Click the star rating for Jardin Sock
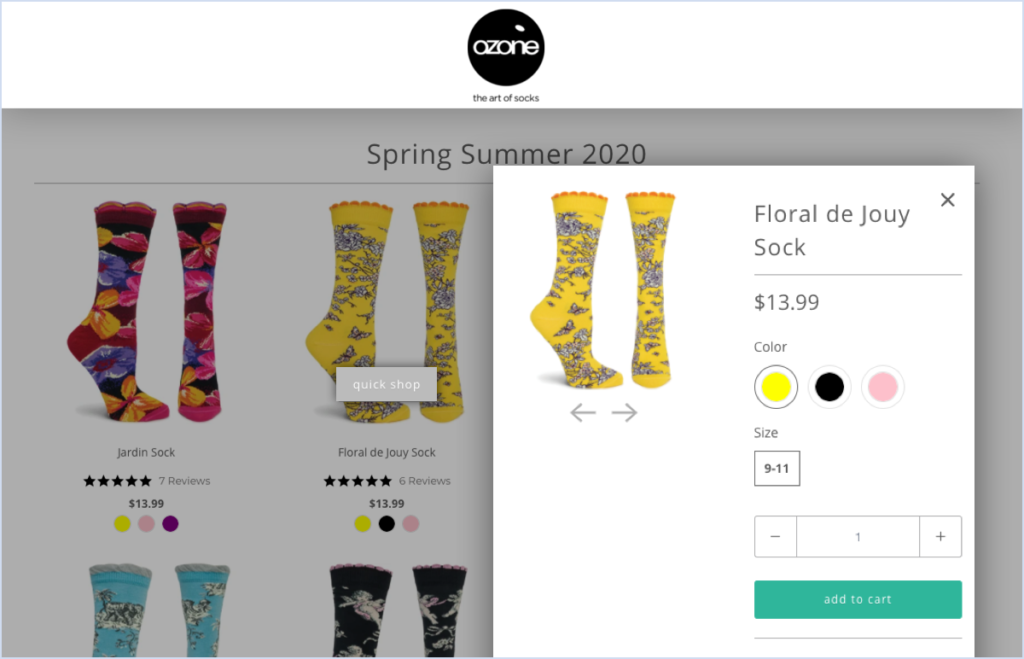This screenshot has width=1024, height=659. pyautogui.click(x=119, y=480)
